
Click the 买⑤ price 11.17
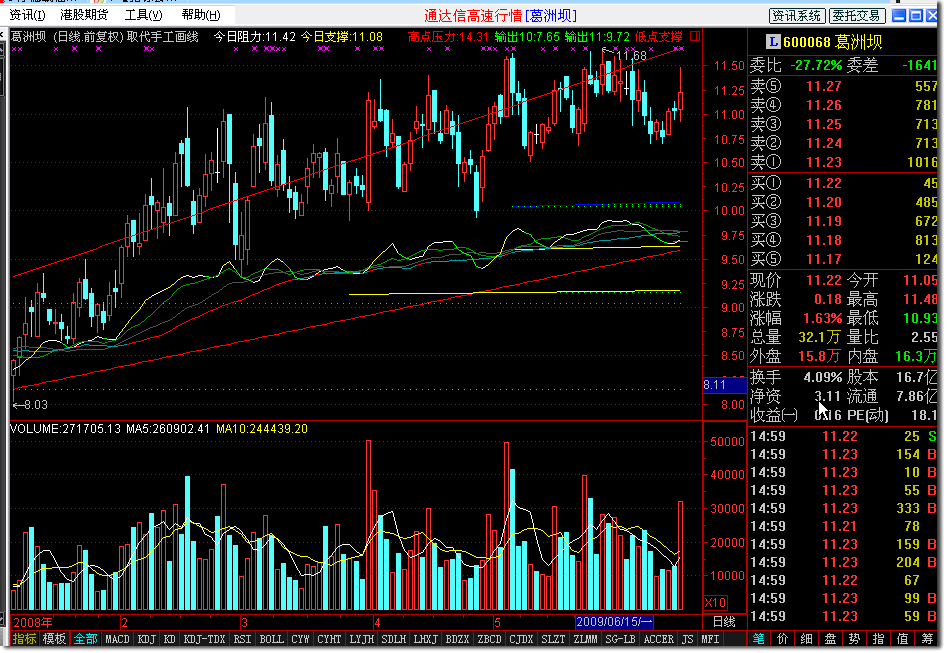824,259
